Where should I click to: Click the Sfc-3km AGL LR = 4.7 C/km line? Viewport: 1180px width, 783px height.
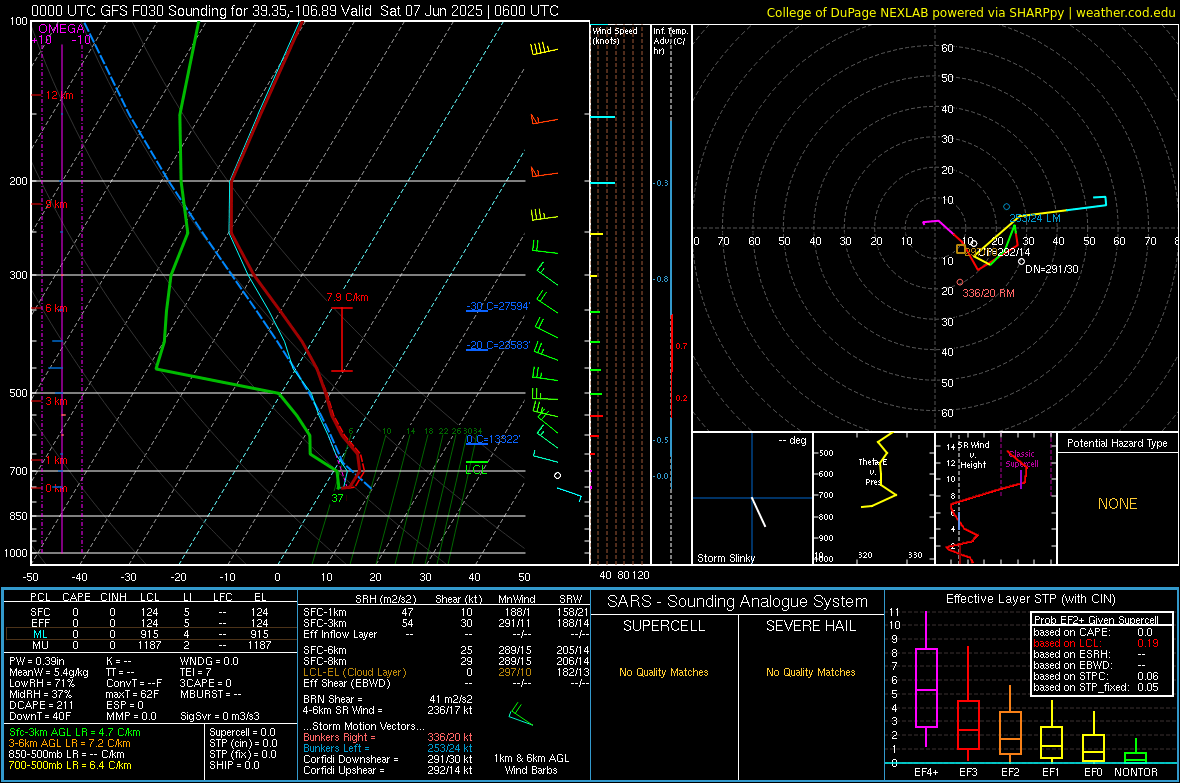(75, 732)
